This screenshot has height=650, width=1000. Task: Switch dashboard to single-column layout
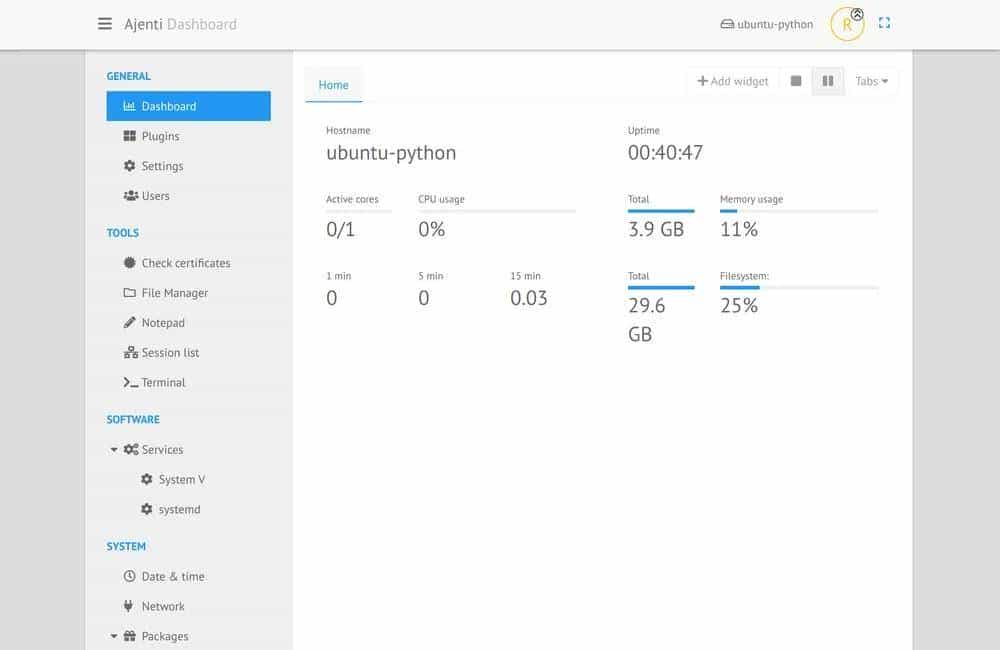click(797, 81)
